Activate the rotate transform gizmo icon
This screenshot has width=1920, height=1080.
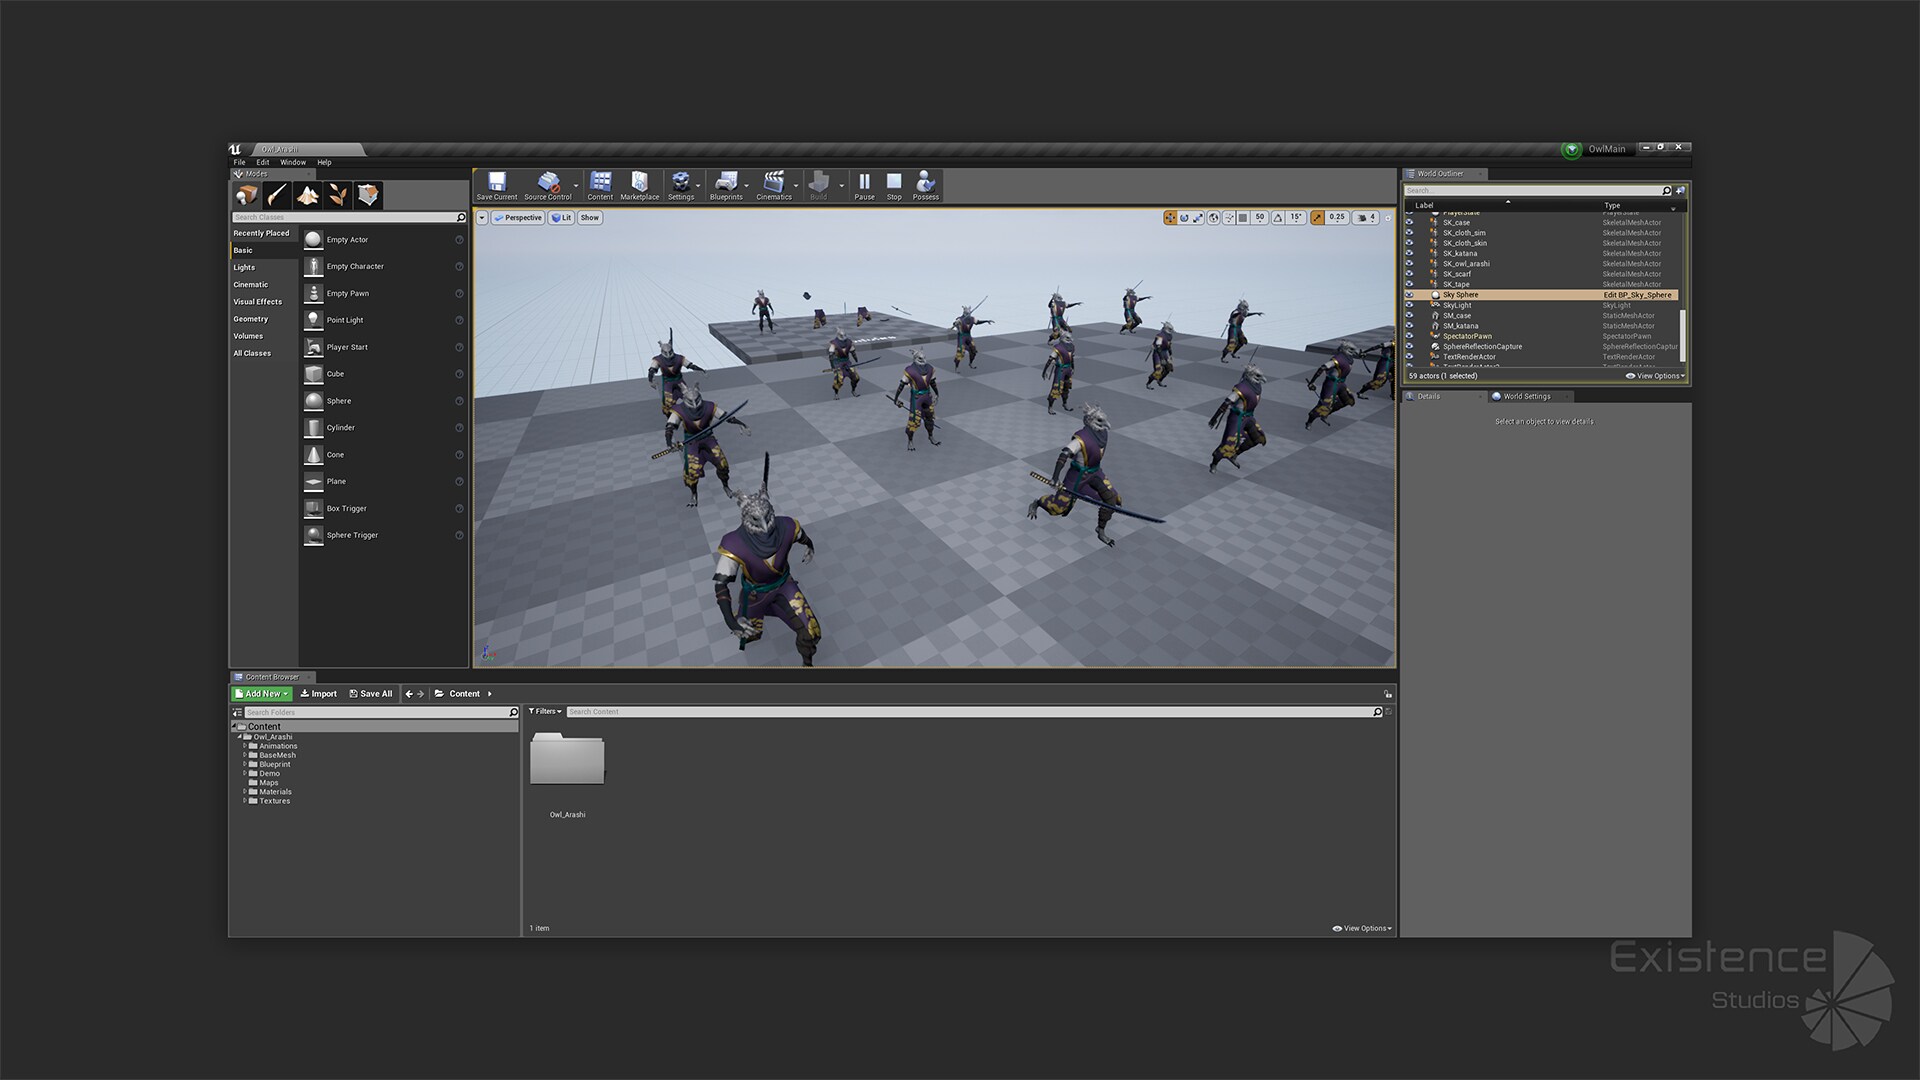pyautogui.click(x=1184, y=217)
